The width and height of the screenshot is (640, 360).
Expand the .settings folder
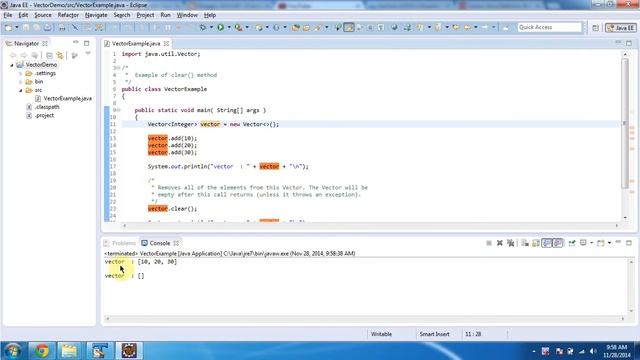(x=20, y=73)
